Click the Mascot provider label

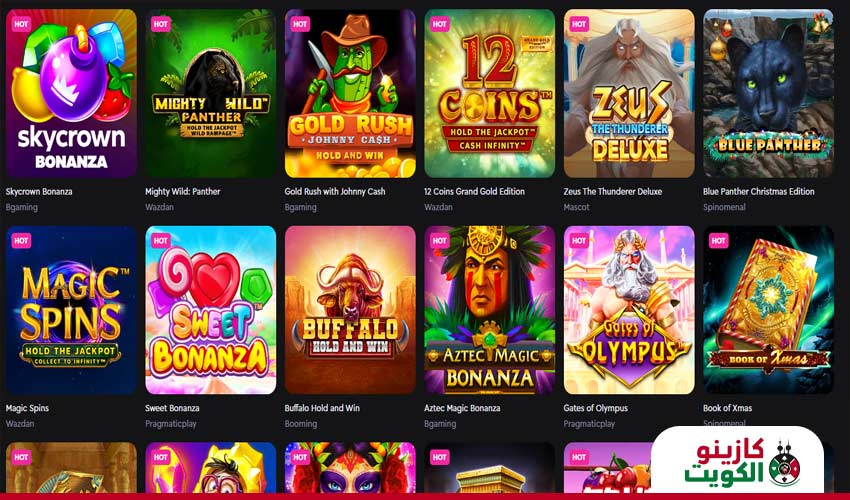pos(576,207)
